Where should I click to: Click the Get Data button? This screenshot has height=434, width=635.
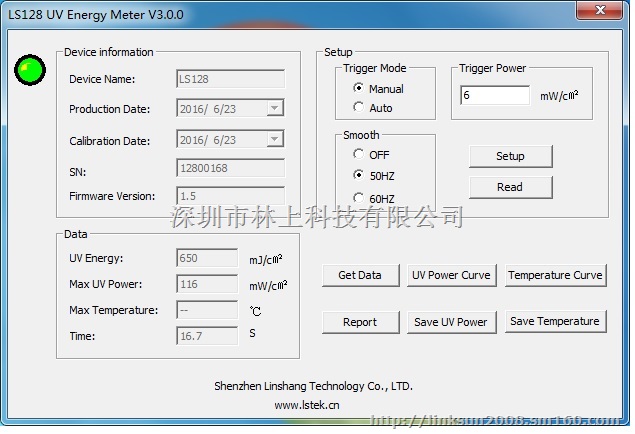(360, 275)
